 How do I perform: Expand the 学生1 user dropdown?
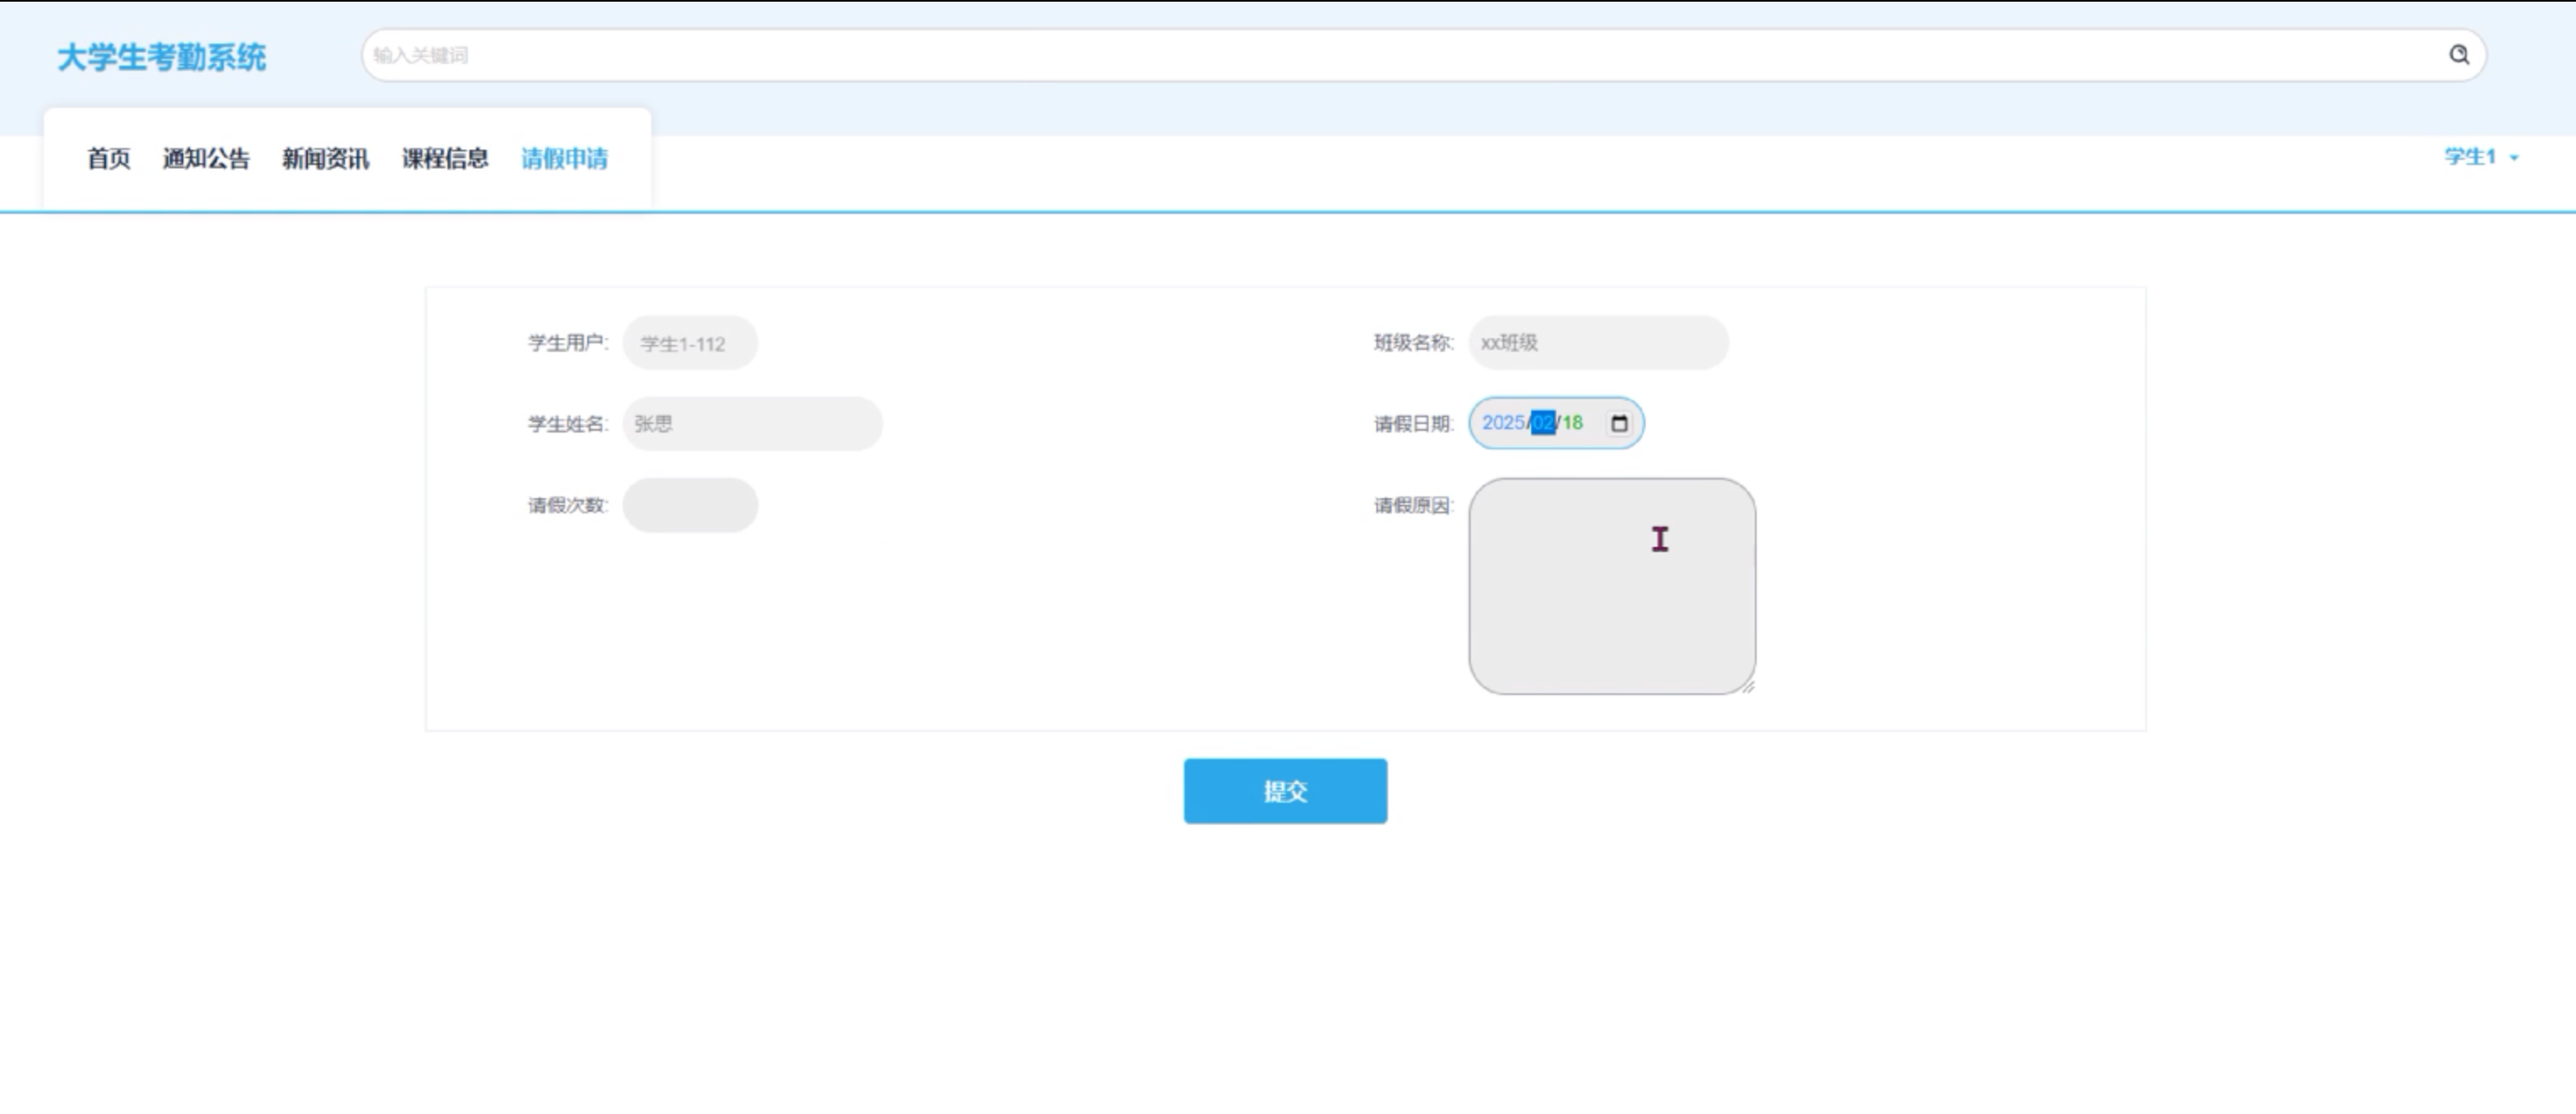(2480, 157)
